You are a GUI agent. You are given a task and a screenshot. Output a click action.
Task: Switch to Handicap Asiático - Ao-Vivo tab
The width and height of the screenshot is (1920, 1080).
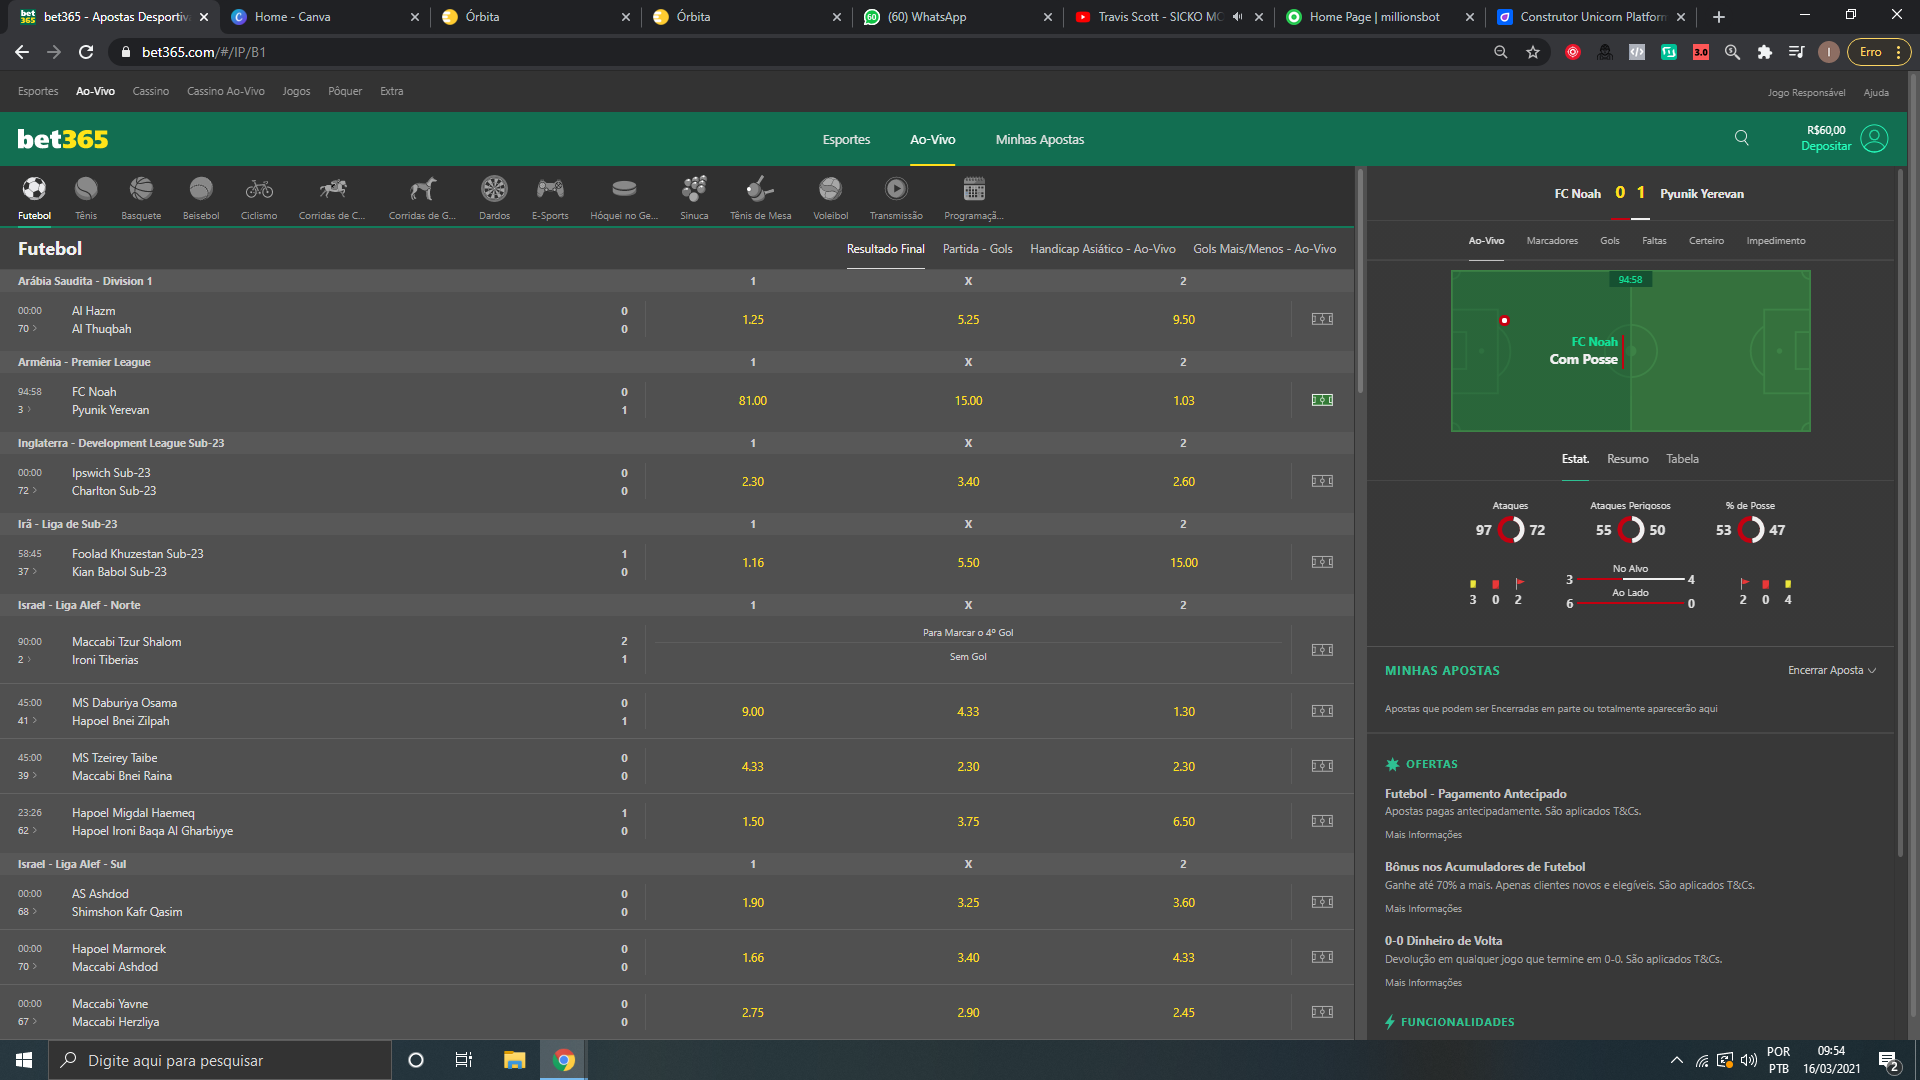coord(1102,249)
